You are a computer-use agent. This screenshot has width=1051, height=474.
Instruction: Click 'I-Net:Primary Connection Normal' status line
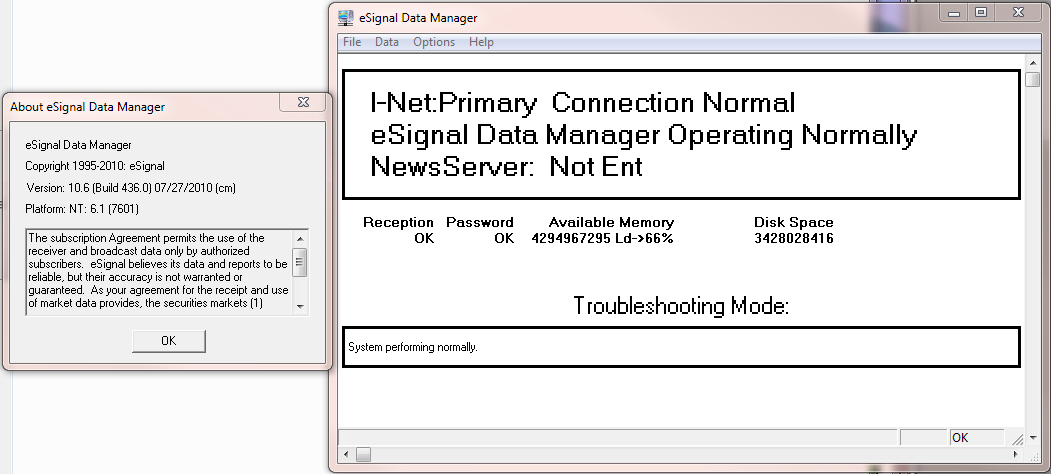click(x=582, y=103)
